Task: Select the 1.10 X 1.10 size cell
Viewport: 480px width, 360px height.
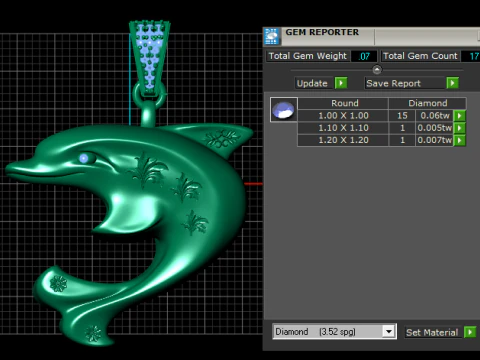Action: 343,128
